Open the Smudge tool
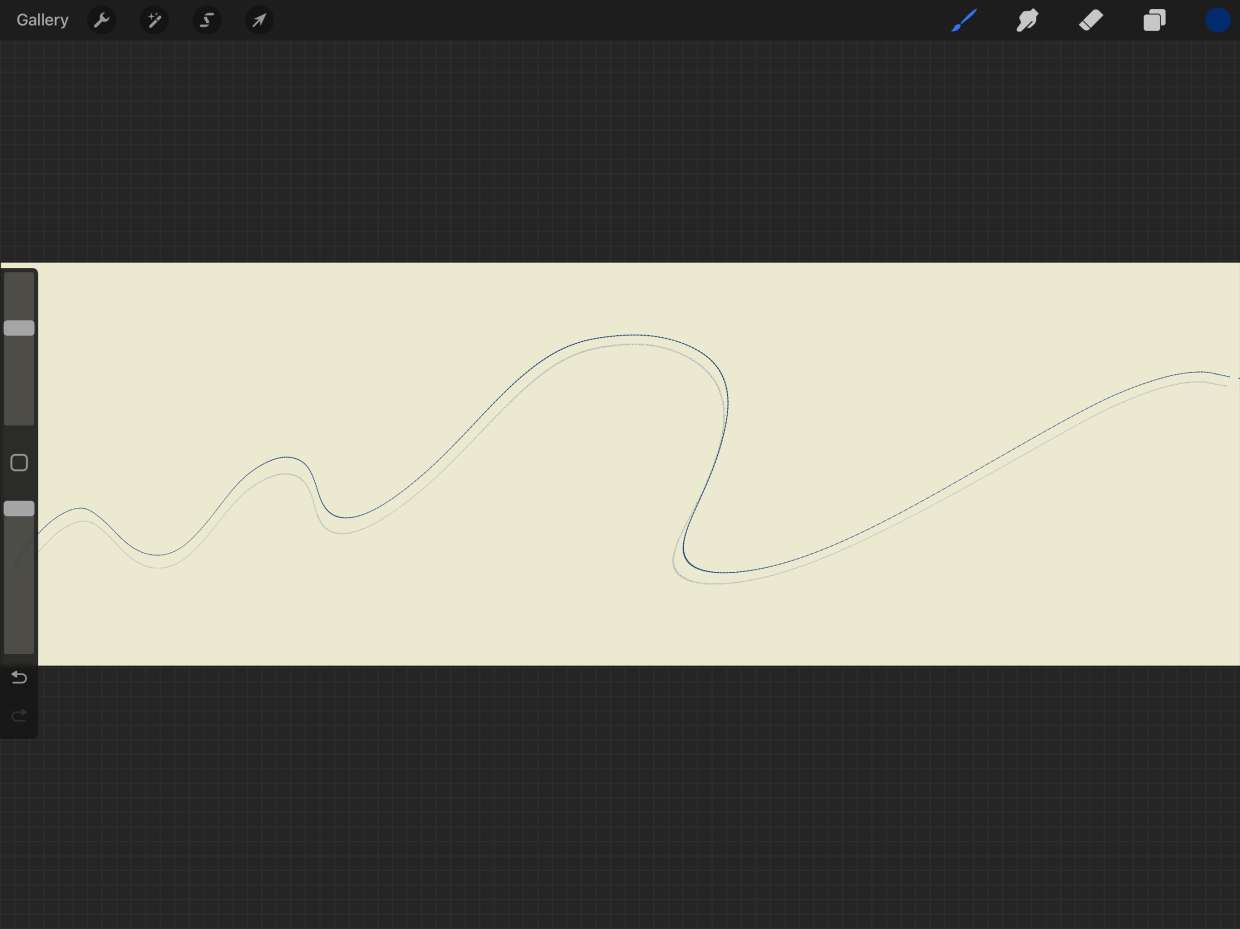This screenshot has height=929, width=1240. (1027, 20)
